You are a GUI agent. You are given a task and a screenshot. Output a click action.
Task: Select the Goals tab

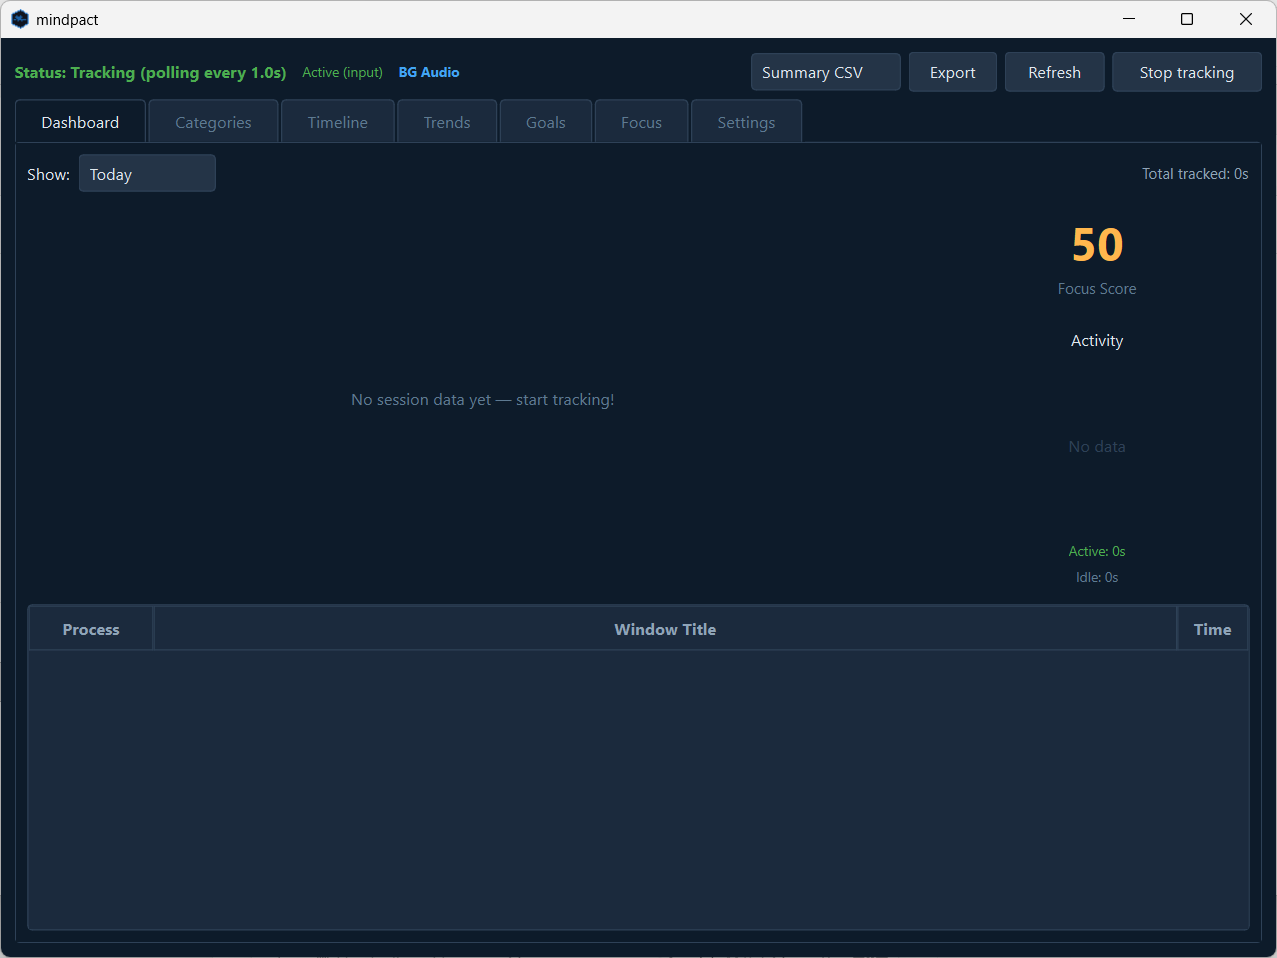point(545,122)
